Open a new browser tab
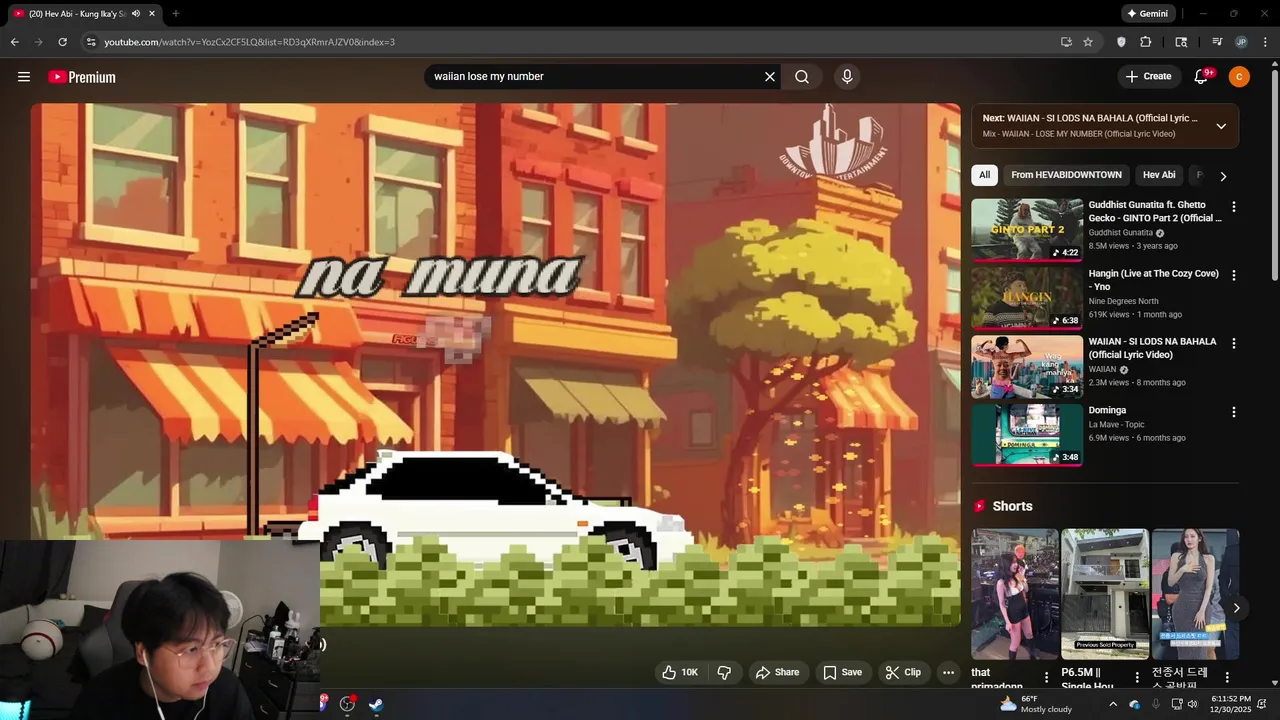The width and height of the screenshot is (1280, 720). [x=176, y=14]
